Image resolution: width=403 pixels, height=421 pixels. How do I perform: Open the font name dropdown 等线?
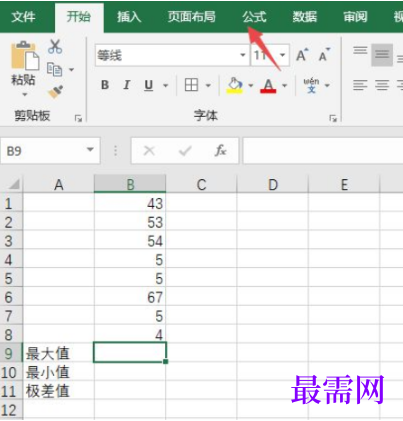(243, 55)
